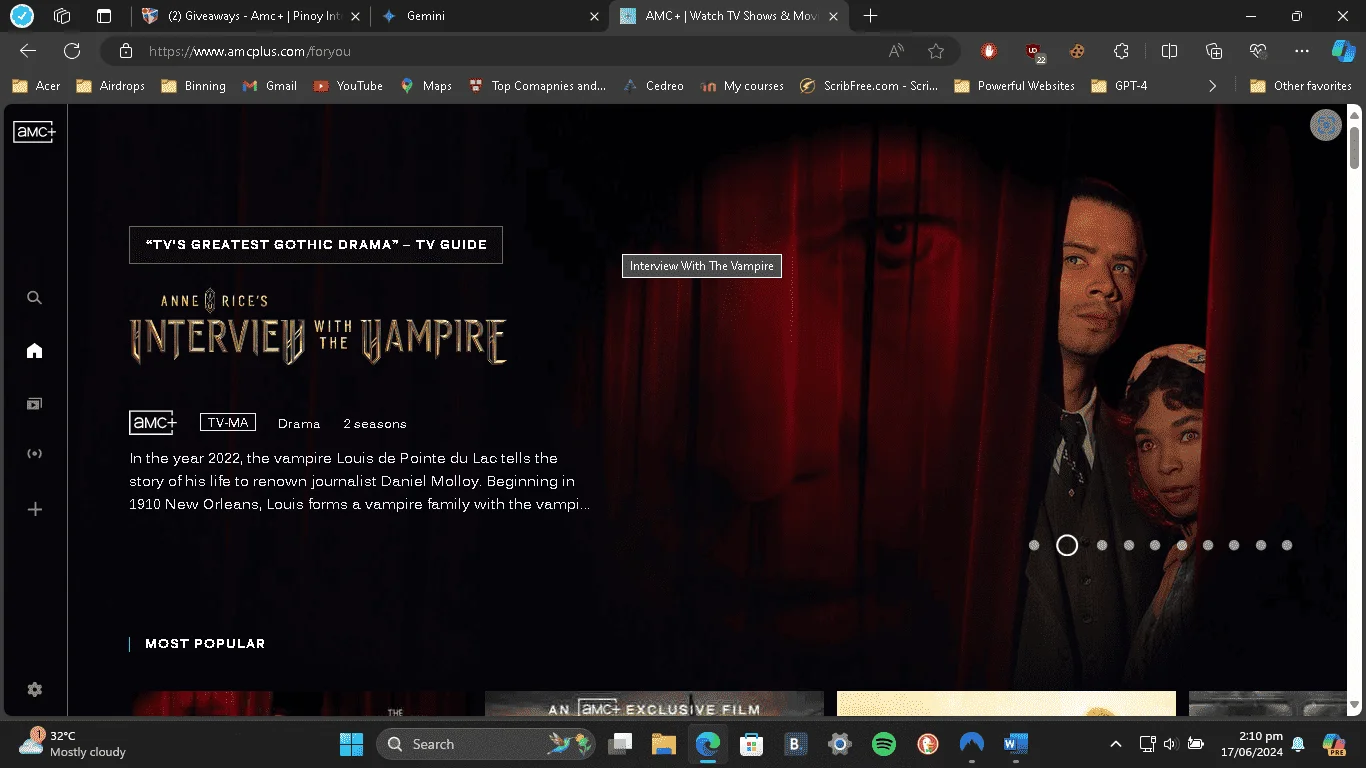1366x768 pixels.
Task: Switch to the Giveaways Amc+ tab
Action: (x=250, y=16)
